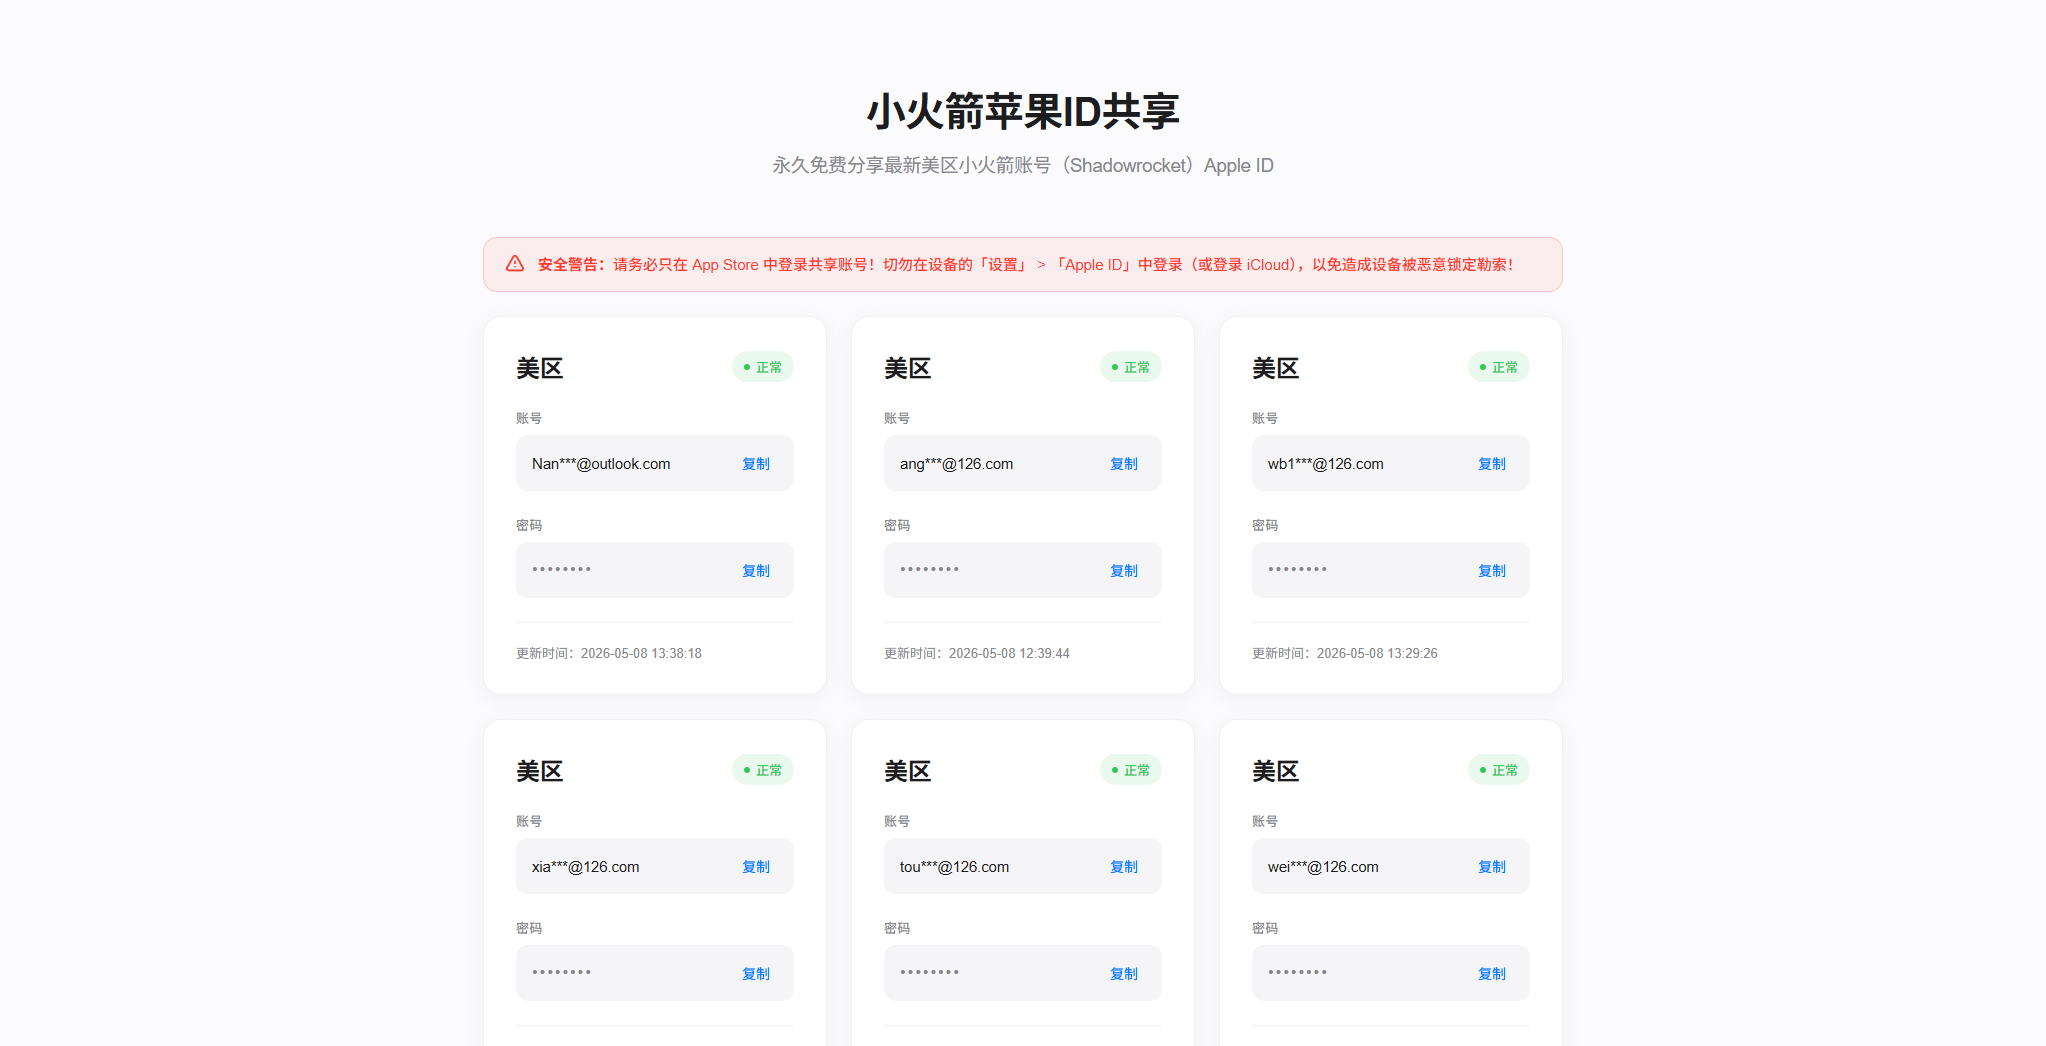Click 正常 status badge on tou***@126.com card

pos(1131,770)
